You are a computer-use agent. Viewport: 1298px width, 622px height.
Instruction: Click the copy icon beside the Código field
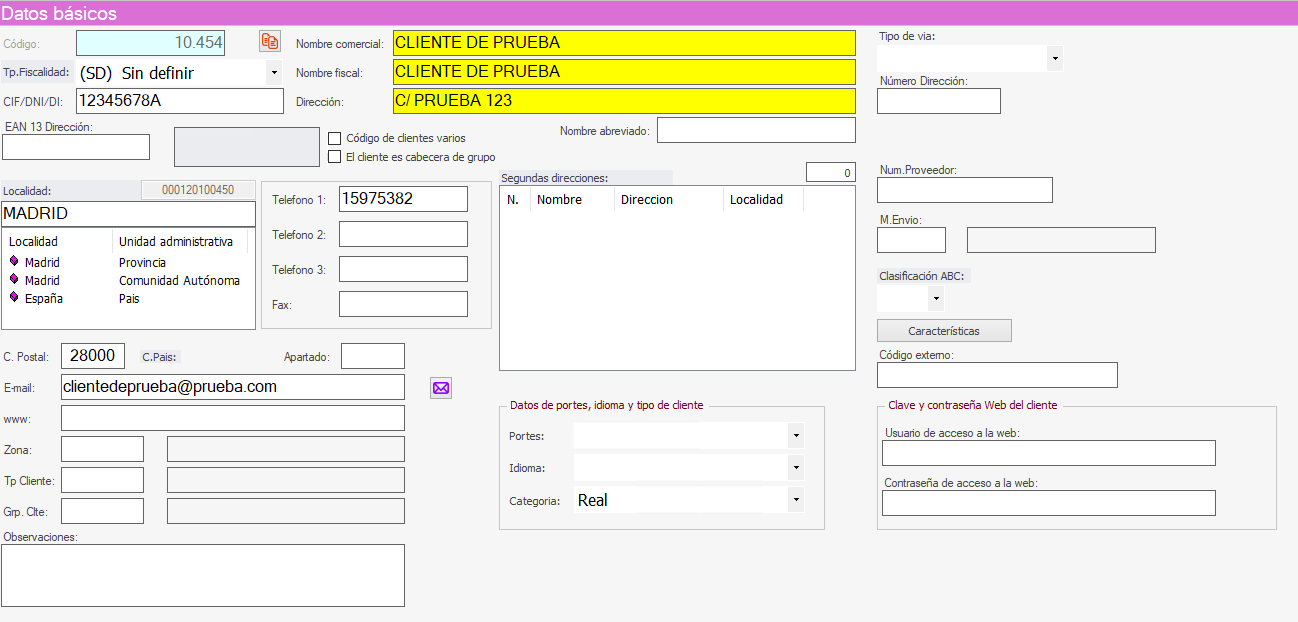tap(270, 41)
